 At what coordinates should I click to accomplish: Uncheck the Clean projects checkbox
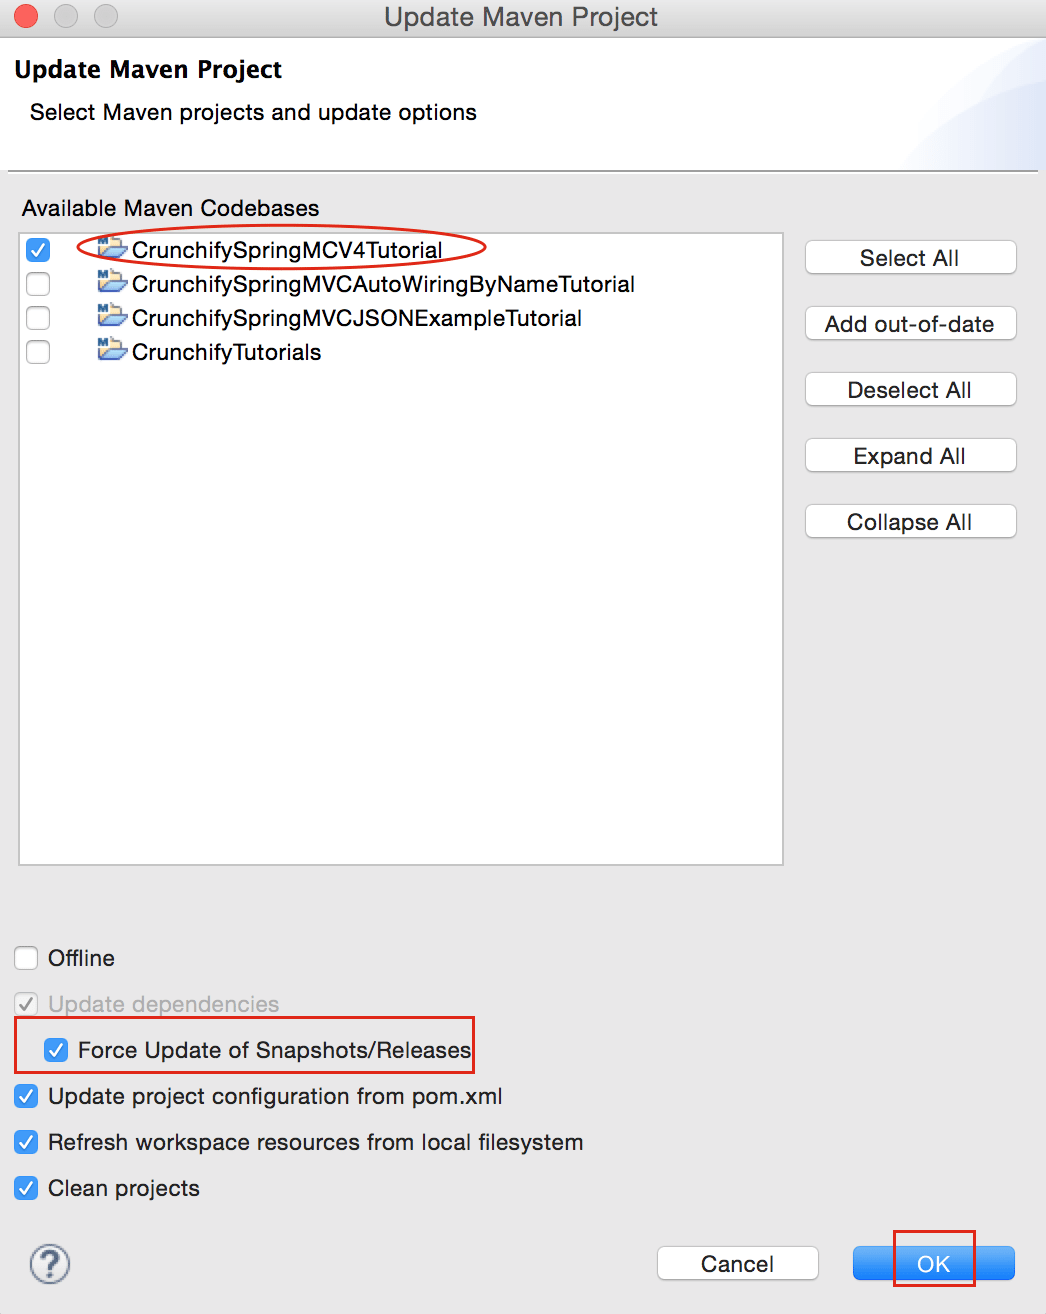pos(26,1188)
